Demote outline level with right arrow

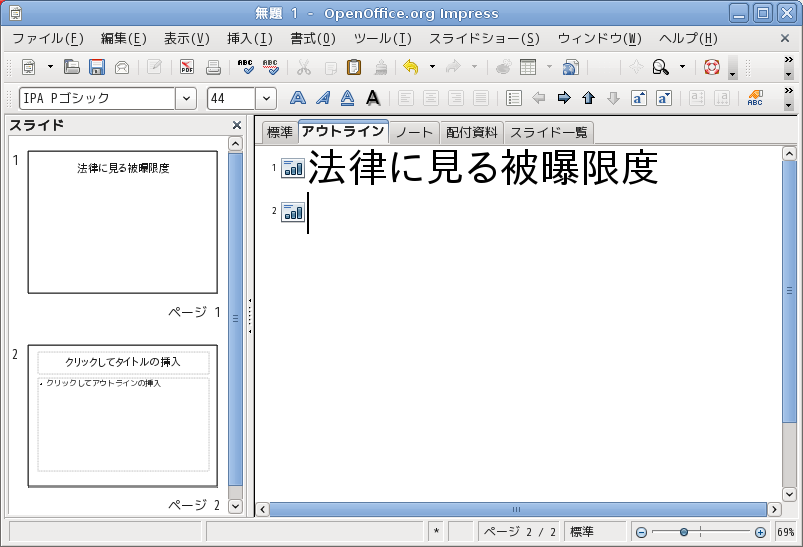coord(563,98)
